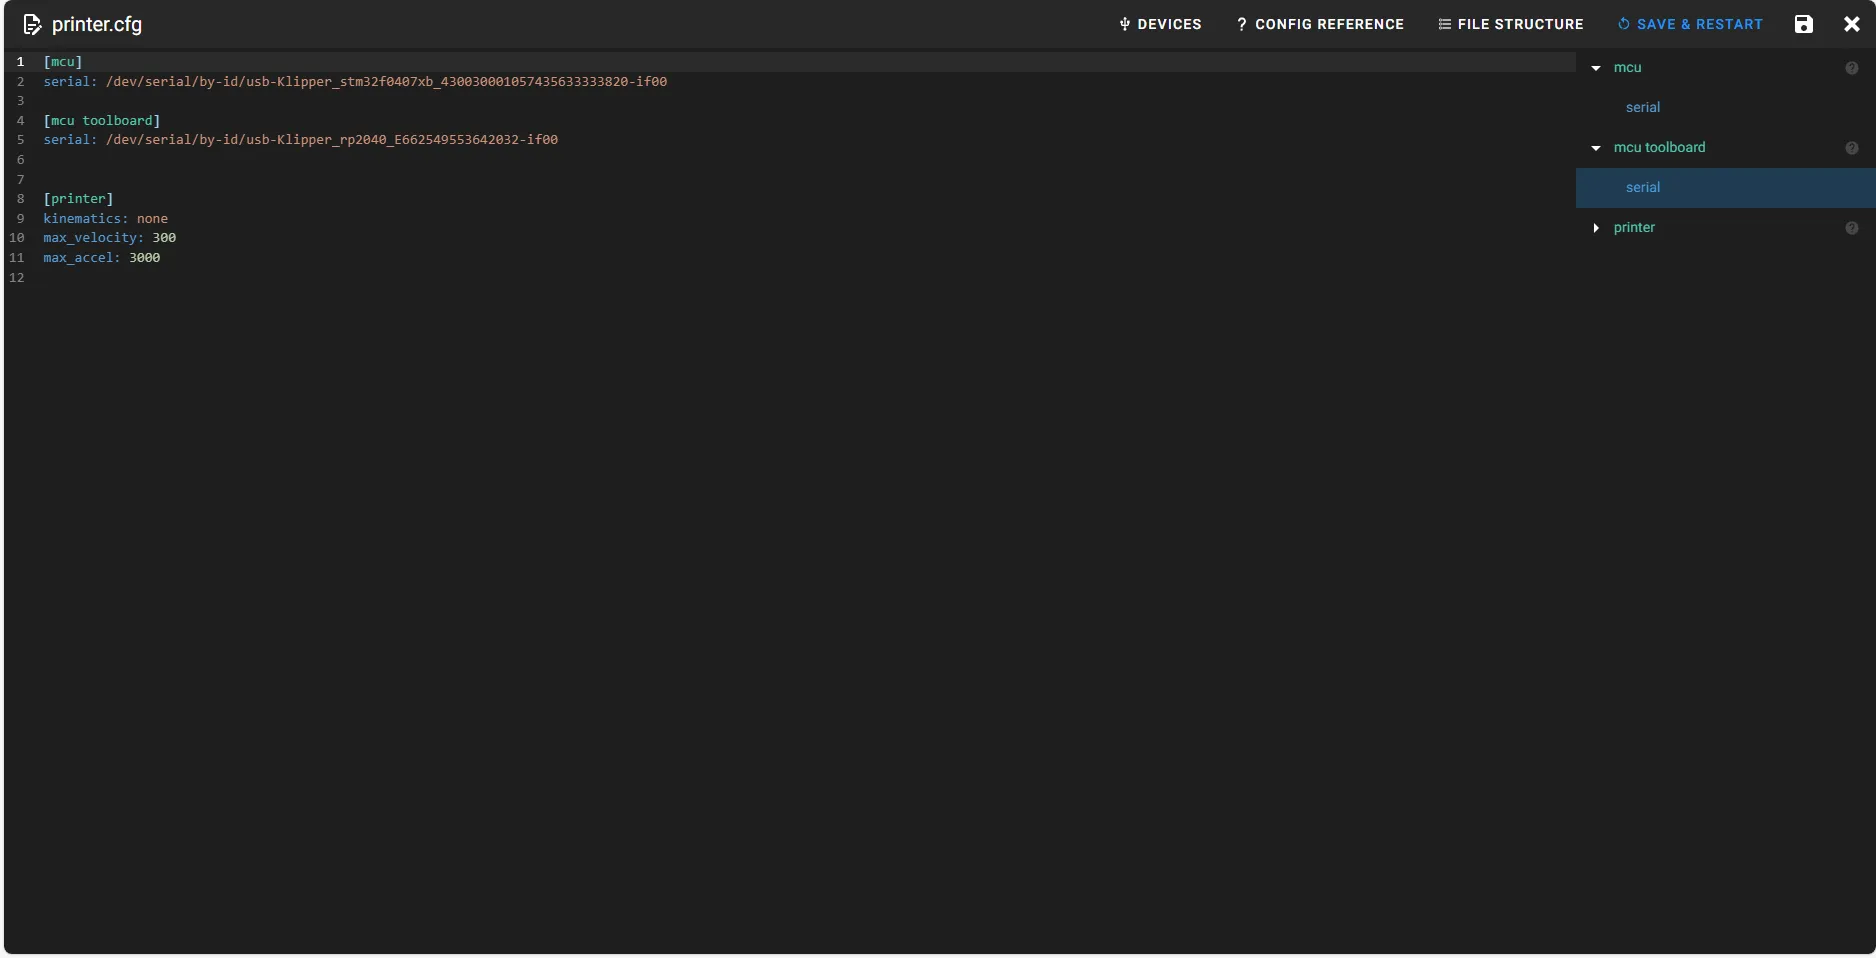
Task: Open the Devices dialog
Action: tap(1160, 24)
